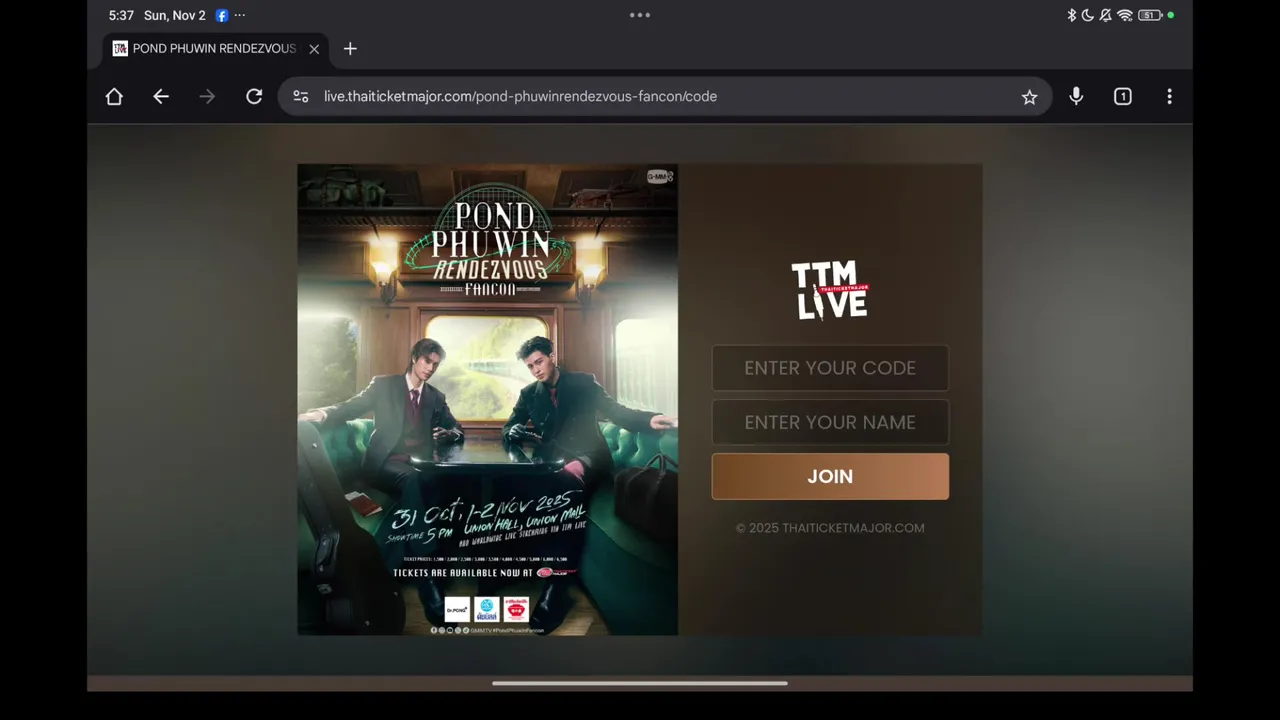The width and height of the screenshot is (1280, 720).
Task: Reload the page with refresh icon
Action: [254, 97]
